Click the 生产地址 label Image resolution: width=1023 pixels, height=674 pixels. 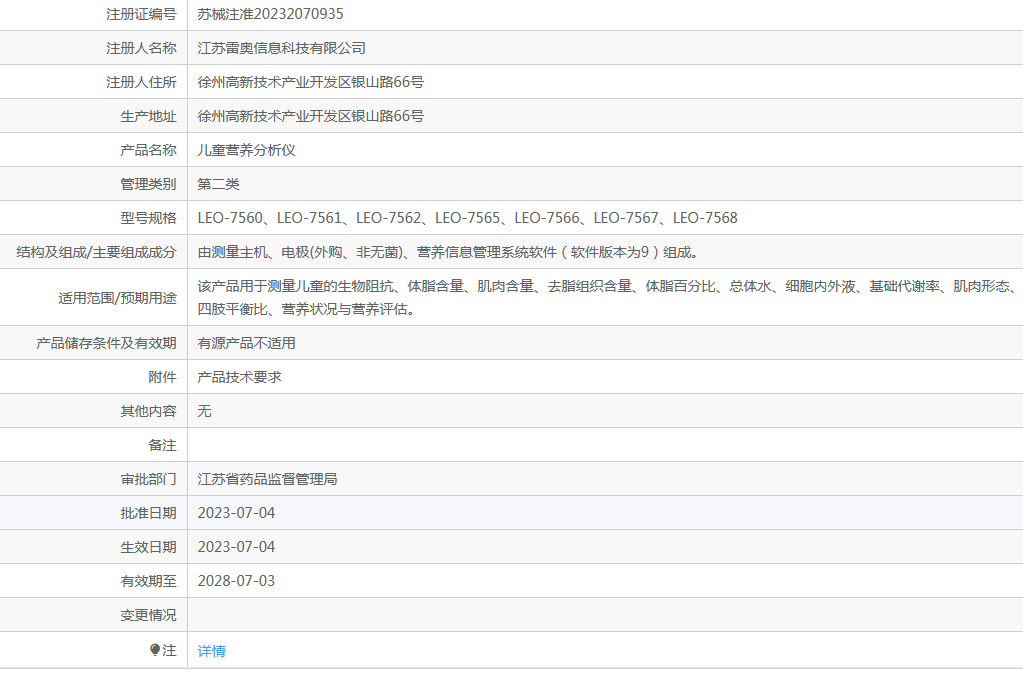pos(148,116)
